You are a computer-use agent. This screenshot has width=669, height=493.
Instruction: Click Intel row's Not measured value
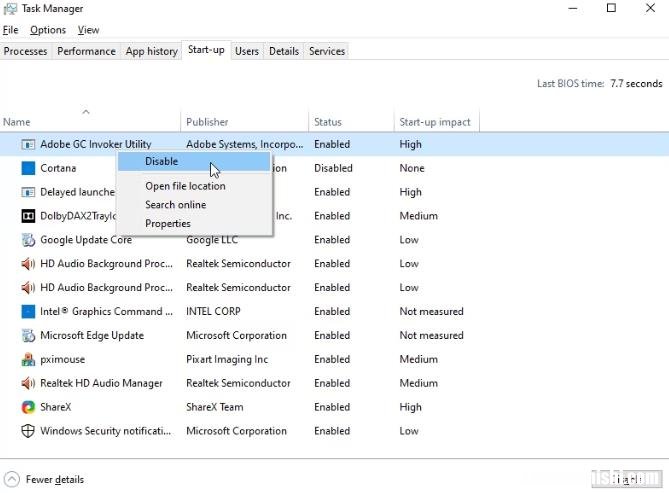point(431,312)
